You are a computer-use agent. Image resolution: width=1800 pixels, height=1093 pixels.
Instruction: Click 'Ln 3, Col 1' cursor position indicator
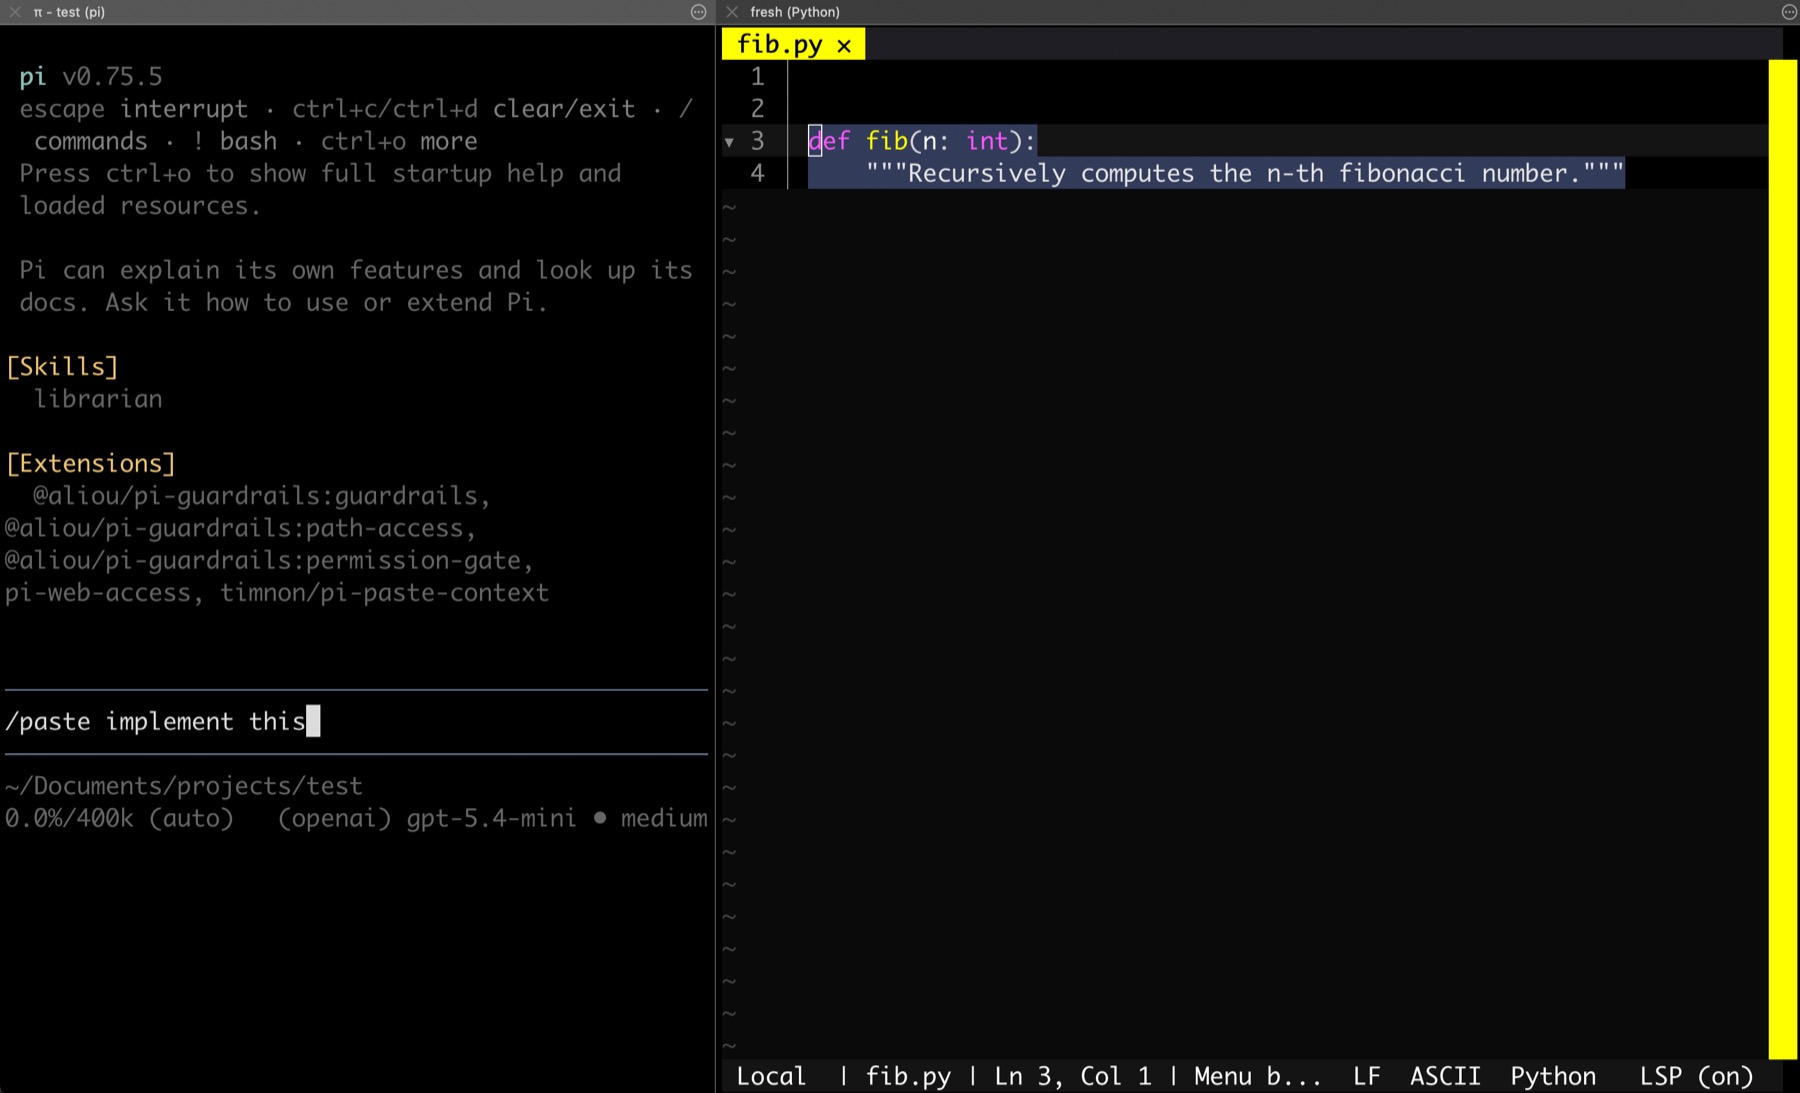(1072, 1076)
